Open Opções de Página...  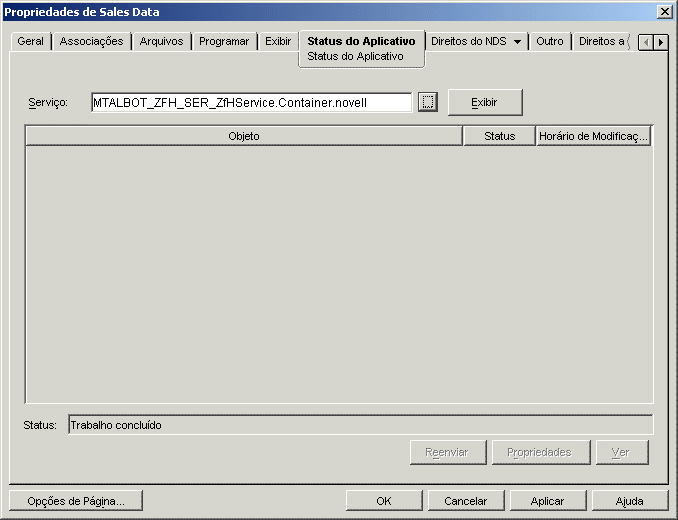coord(76,501)
